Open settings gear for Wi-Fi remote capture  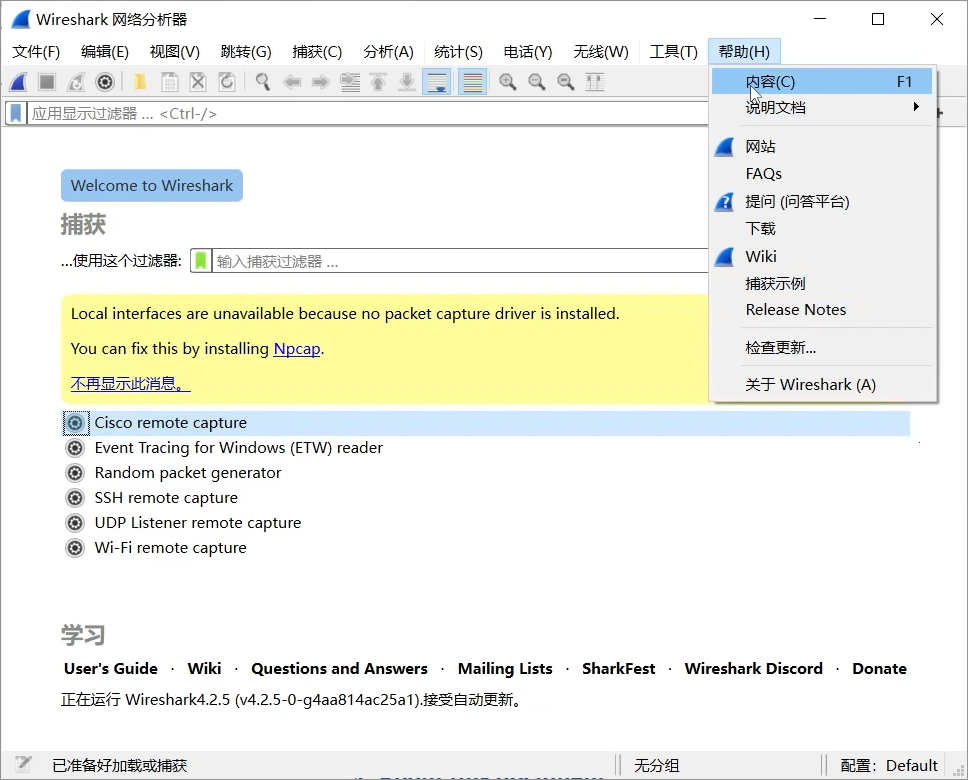(75, 548)
